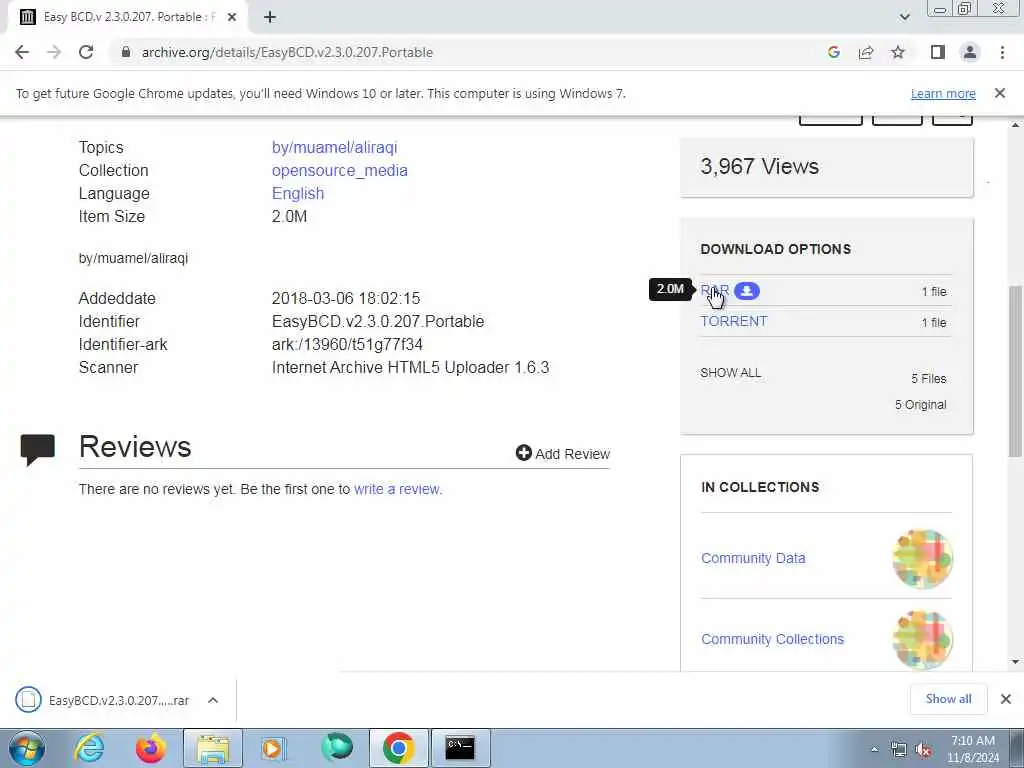Screen dimensions: 1024x768
Task: Show all download files
Action: [730, 373]
